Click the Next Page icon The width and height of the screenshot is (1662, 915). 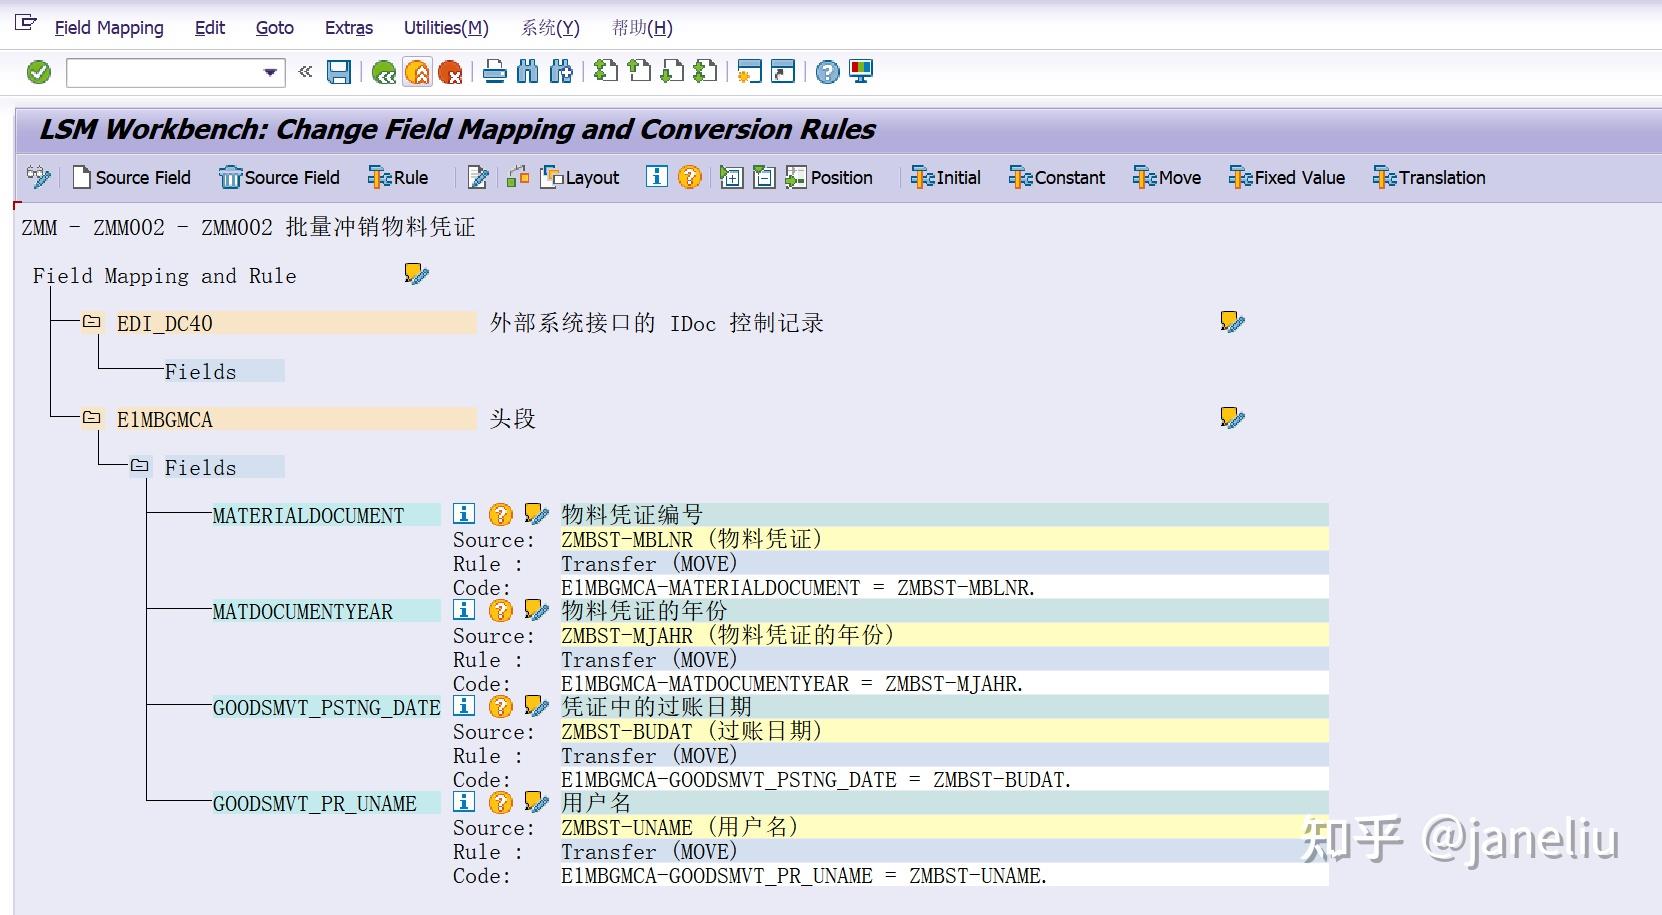point(673,71)
